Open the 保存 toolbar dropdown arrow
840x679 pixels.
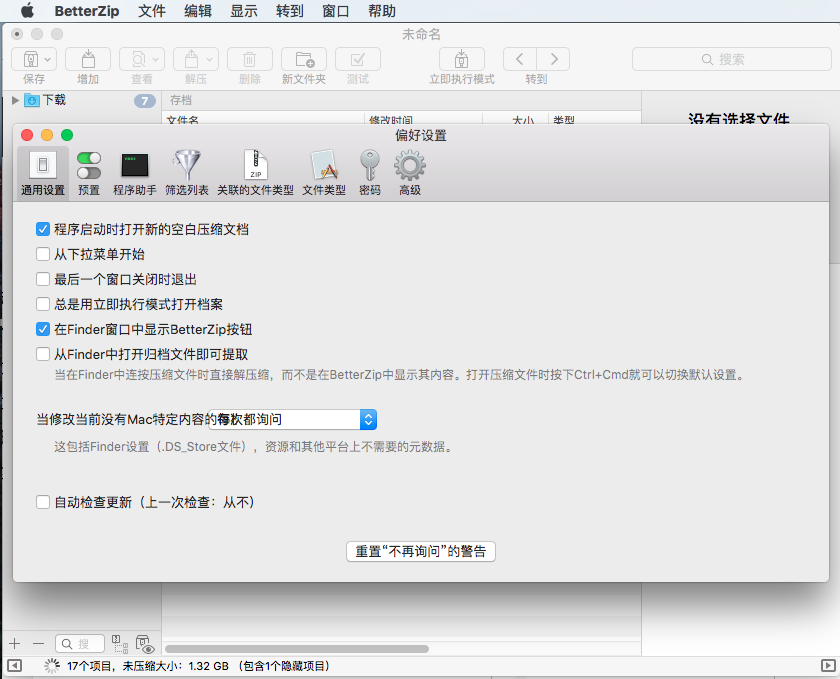point(48,59)
